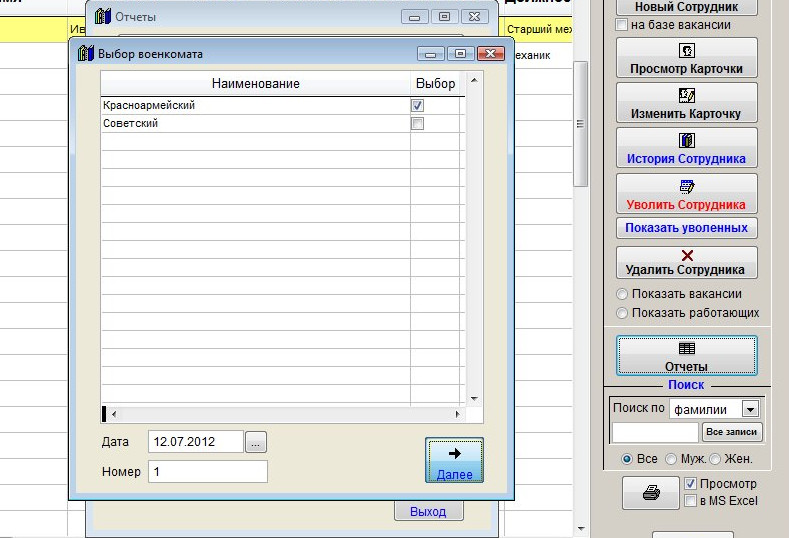Screen dimensions: 789x538
Task: Select the Все gender radio button
Action: point(627,459)
